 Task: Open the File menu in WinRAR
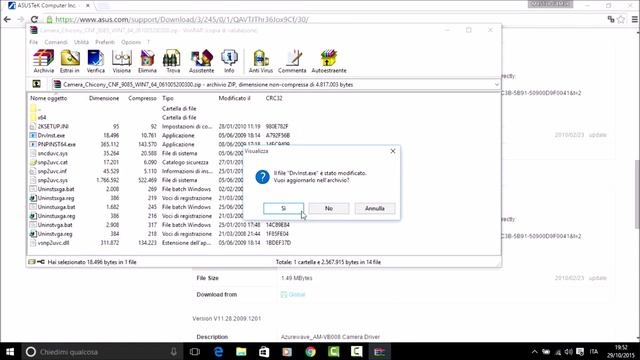click(33, 42)
